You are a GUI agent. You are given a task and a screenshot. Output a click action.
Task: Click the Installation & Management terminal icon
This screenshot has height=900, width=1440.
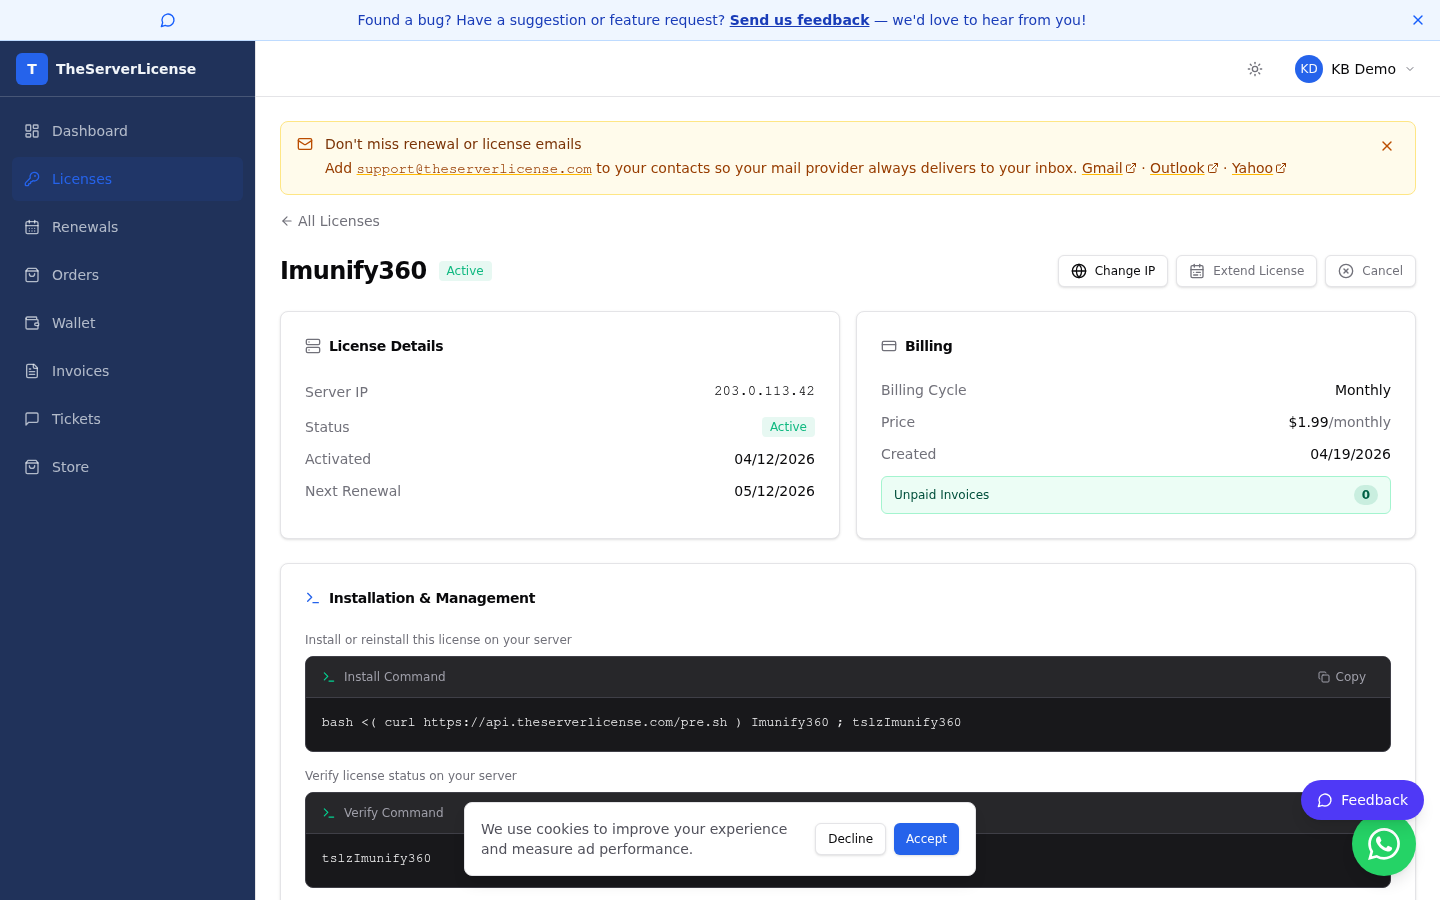[313, 598]
